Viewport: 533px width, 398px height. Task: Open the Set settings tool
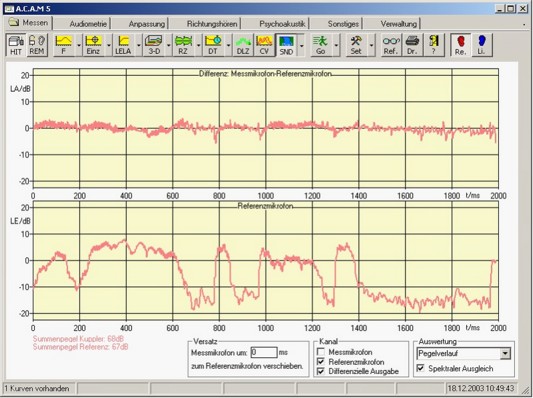[356, 45]
